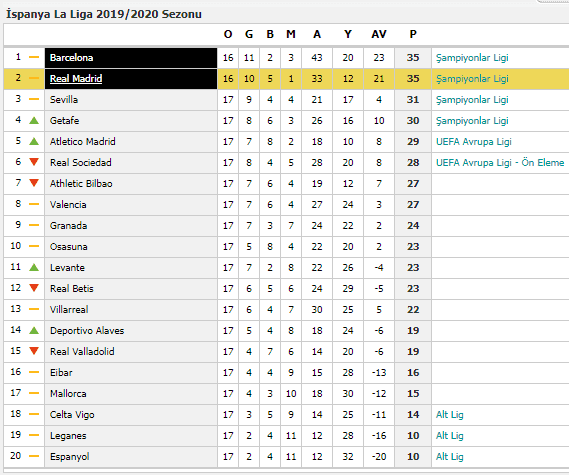This screenshot has width=569, height=475.
Task: Open the Barcelona team name
Action: (71, 58)
